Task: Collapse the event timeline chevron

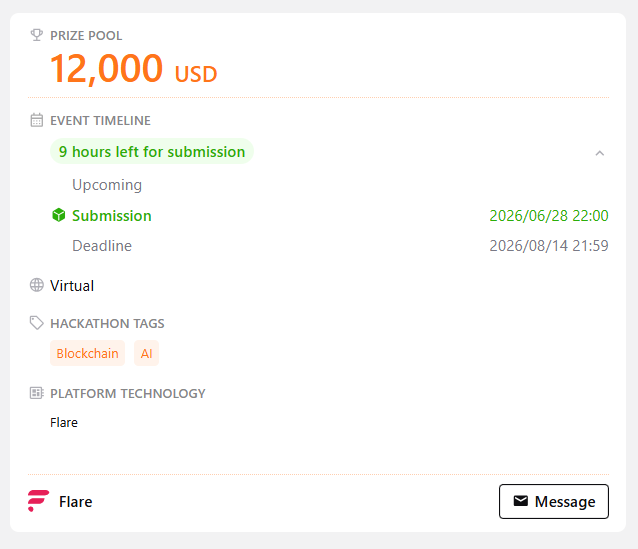Action: [x=599, y=153]
